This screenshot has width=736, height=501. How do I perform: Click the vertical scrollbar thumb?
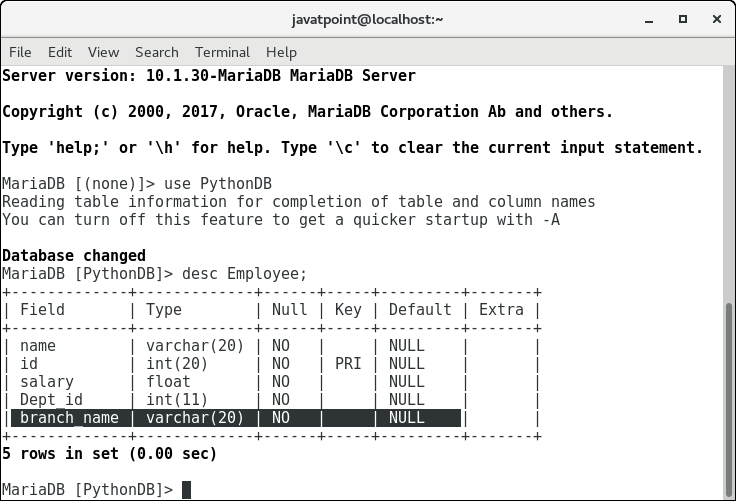[x=728, y=398]
